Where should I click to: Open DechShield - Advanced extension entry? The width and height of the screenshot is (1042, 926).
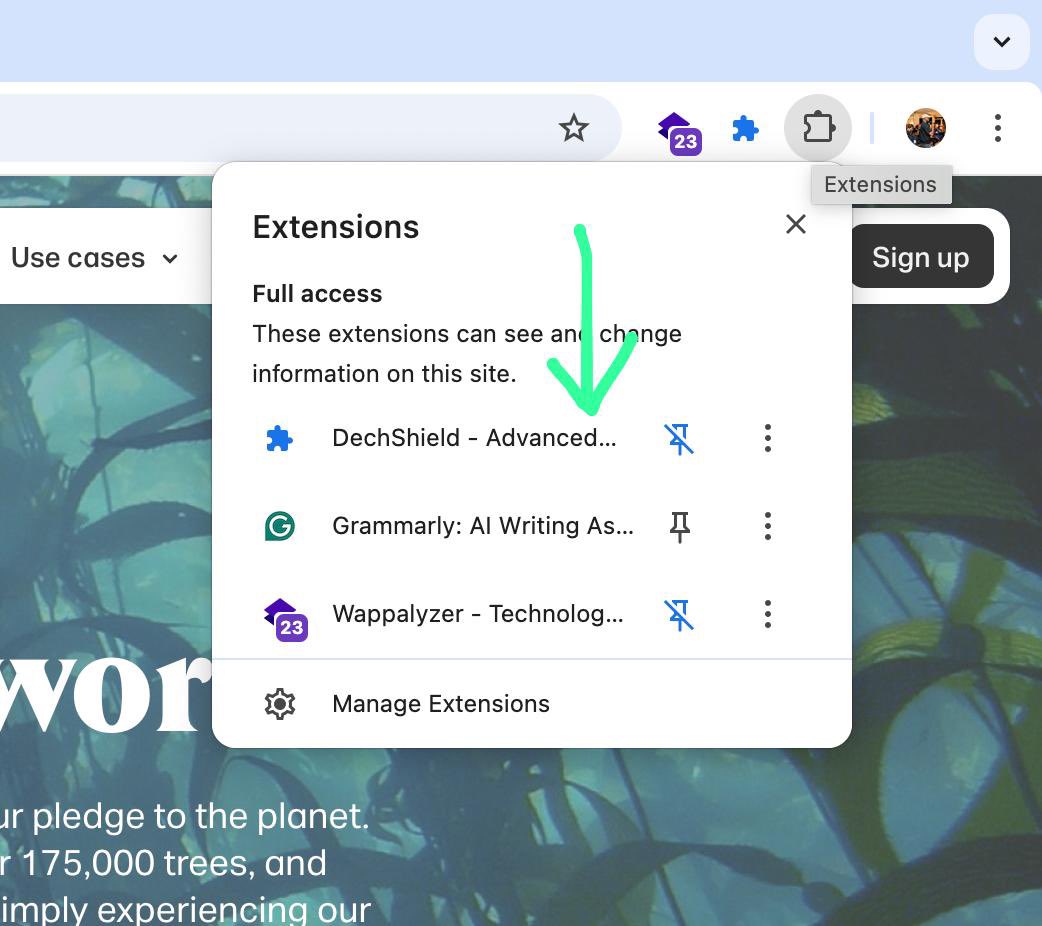474,438
